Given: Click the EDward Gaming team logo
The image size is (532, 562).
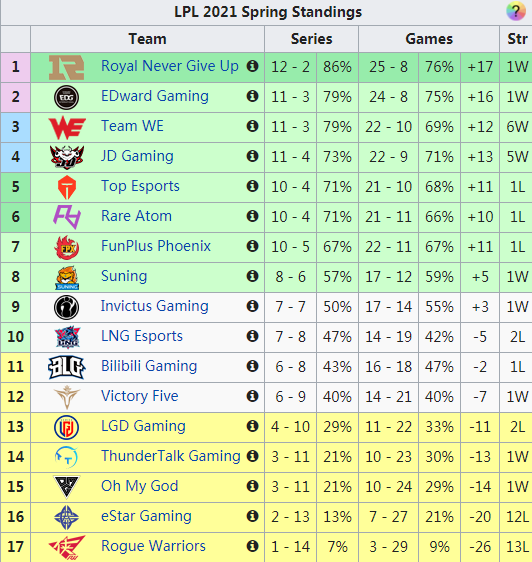Looking at the screenshot, I should click(66, 97).
